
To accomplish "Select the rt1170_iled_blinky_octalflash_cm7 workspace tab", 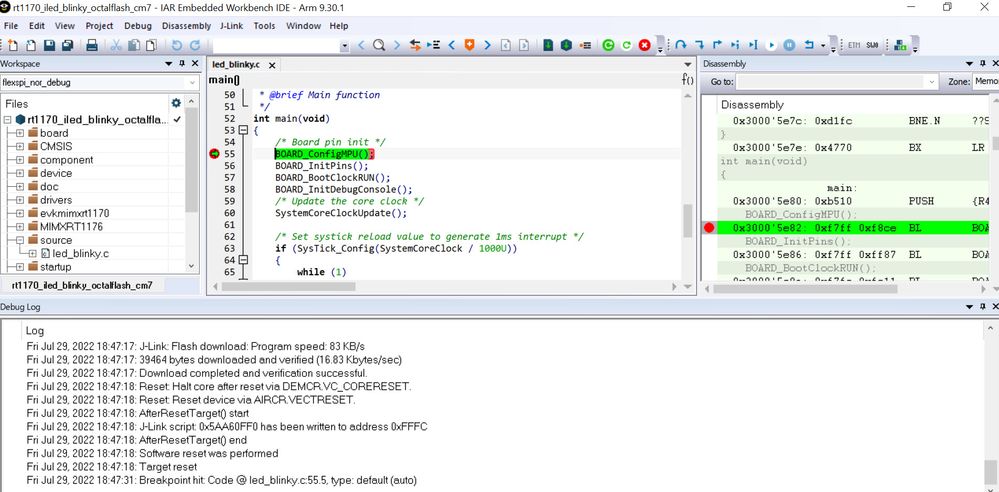I will pyautogui.click(x=82, y=285).
